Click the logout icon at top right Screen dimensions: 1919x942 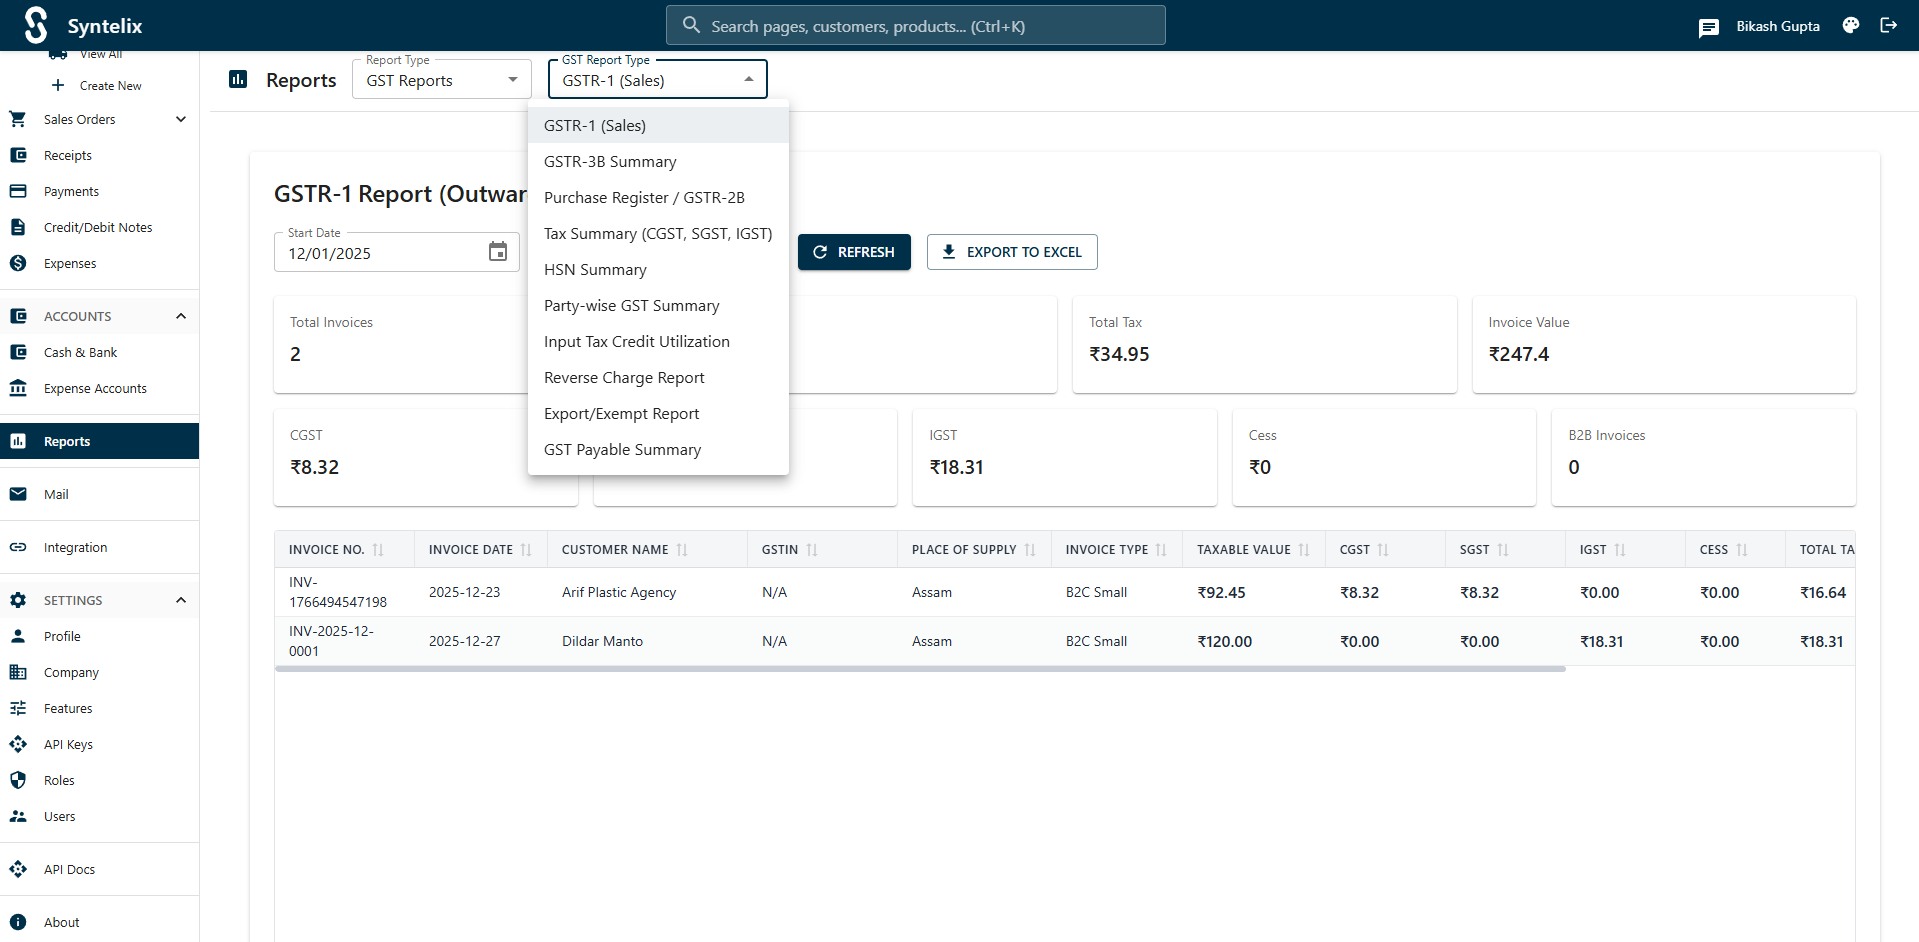pos(1889,25)
